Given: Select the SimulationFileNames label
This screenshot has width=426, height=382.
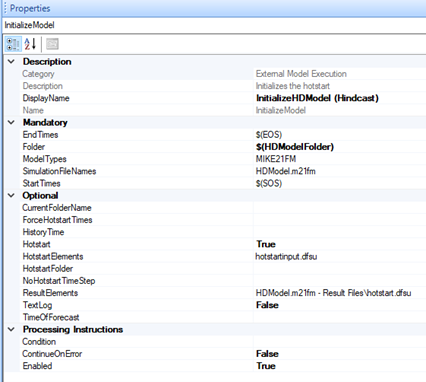Looking at the screenshot, I should click(59, 171).
